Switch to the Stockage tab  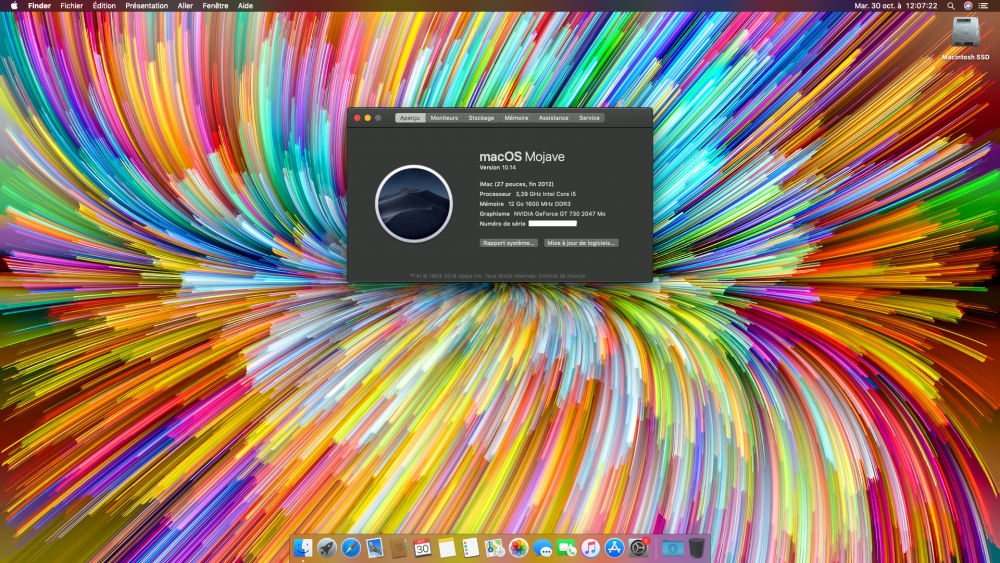pyautogui.click(x=481, y=118)
